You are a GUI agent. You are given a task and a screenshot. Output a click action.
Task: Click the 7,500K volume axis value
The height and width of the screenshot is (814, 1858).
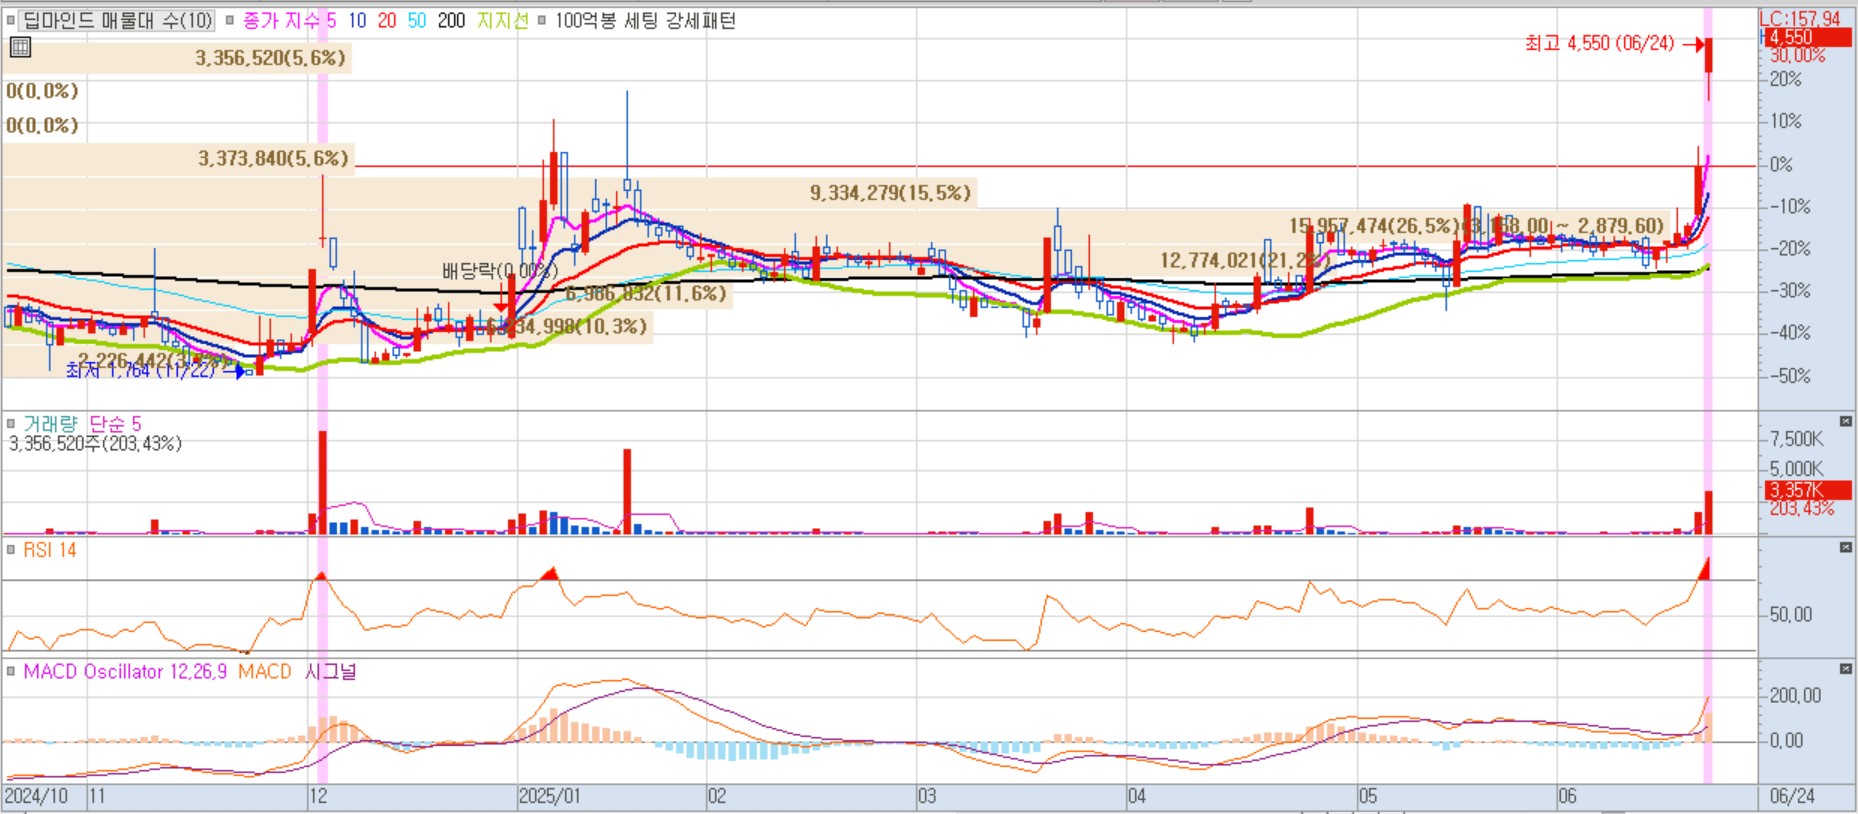tap(1797, 439)
